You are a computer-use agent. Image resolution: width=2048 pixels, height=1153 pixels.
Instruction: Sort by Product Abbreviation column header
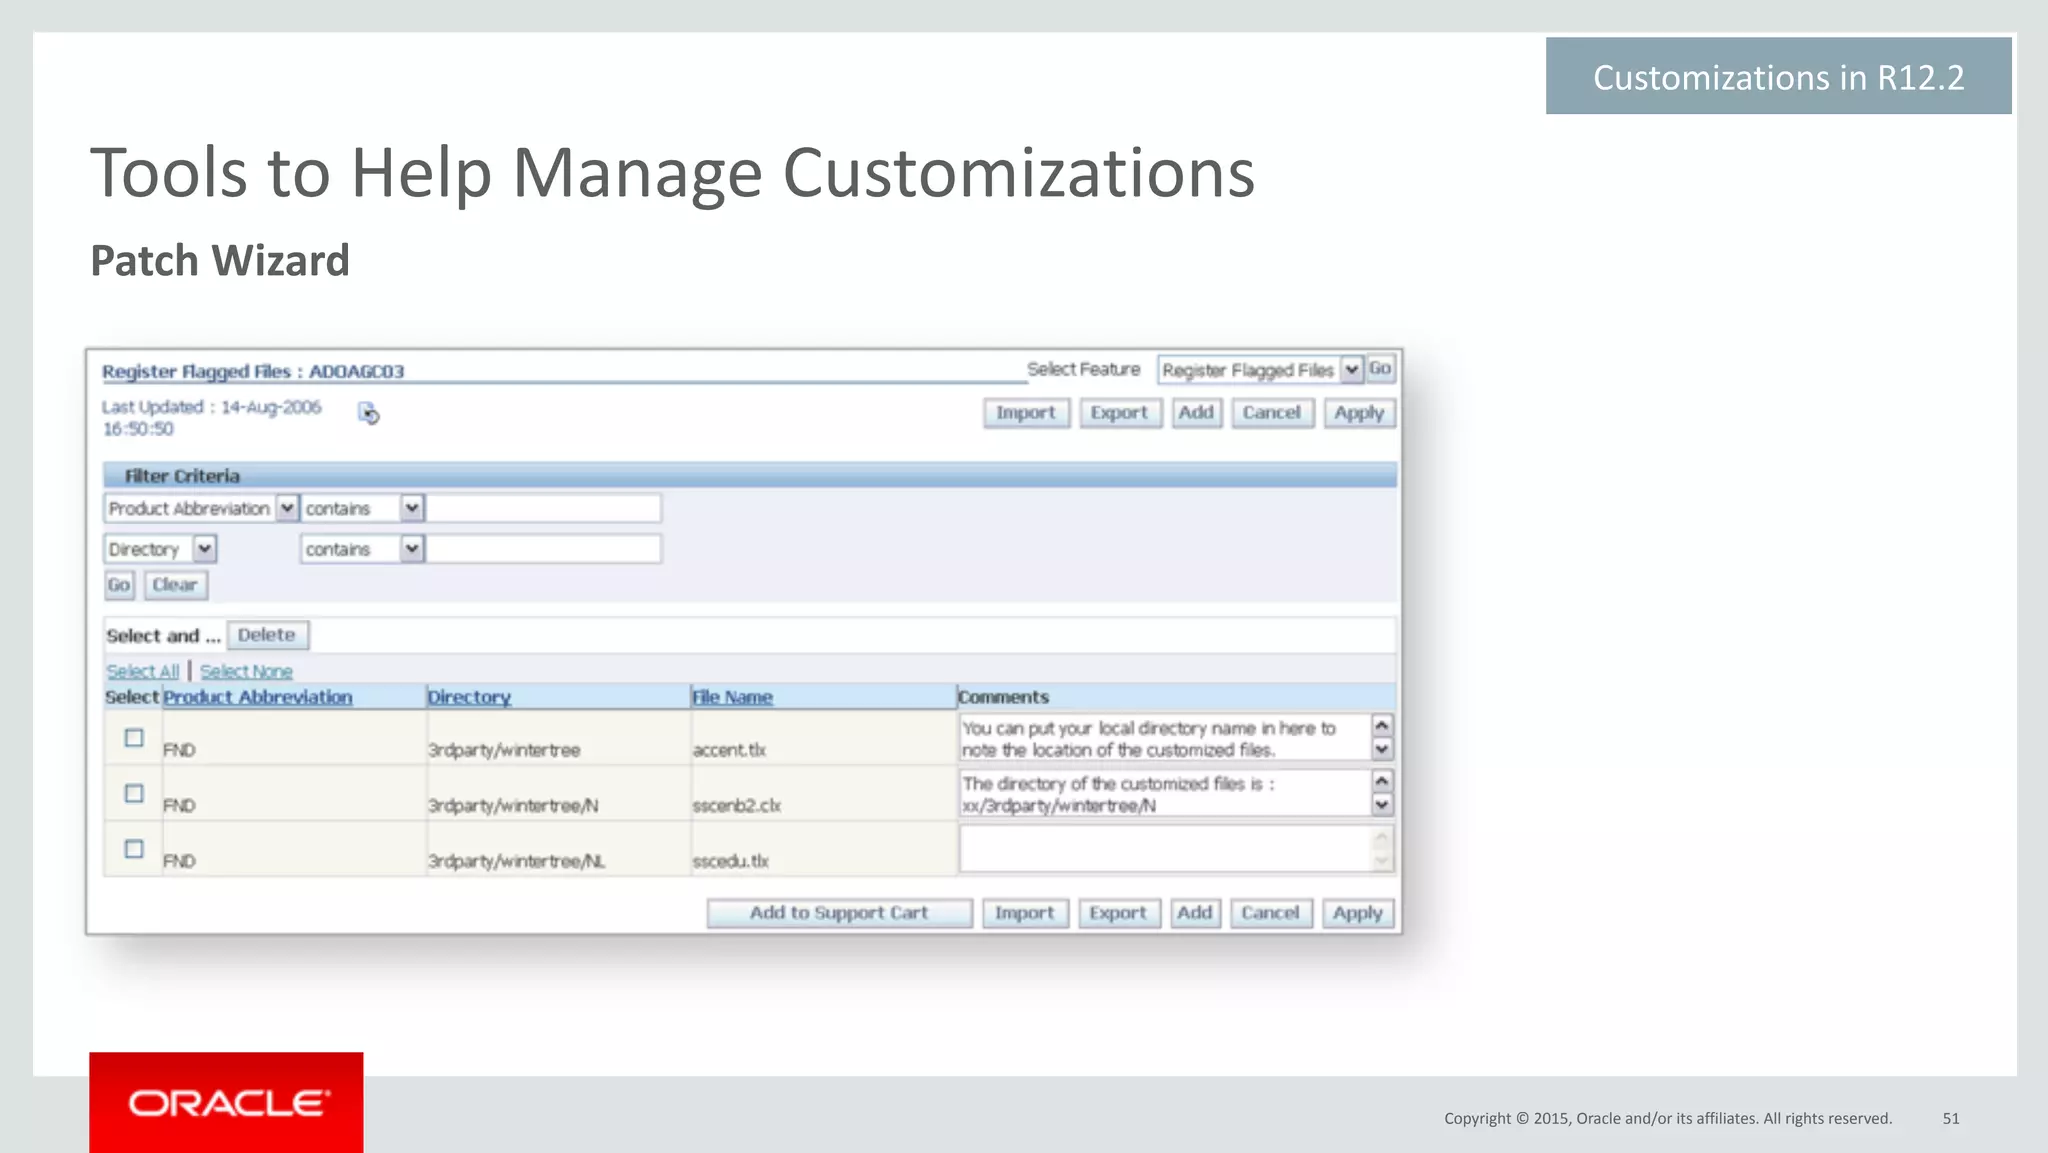point(258,697)
